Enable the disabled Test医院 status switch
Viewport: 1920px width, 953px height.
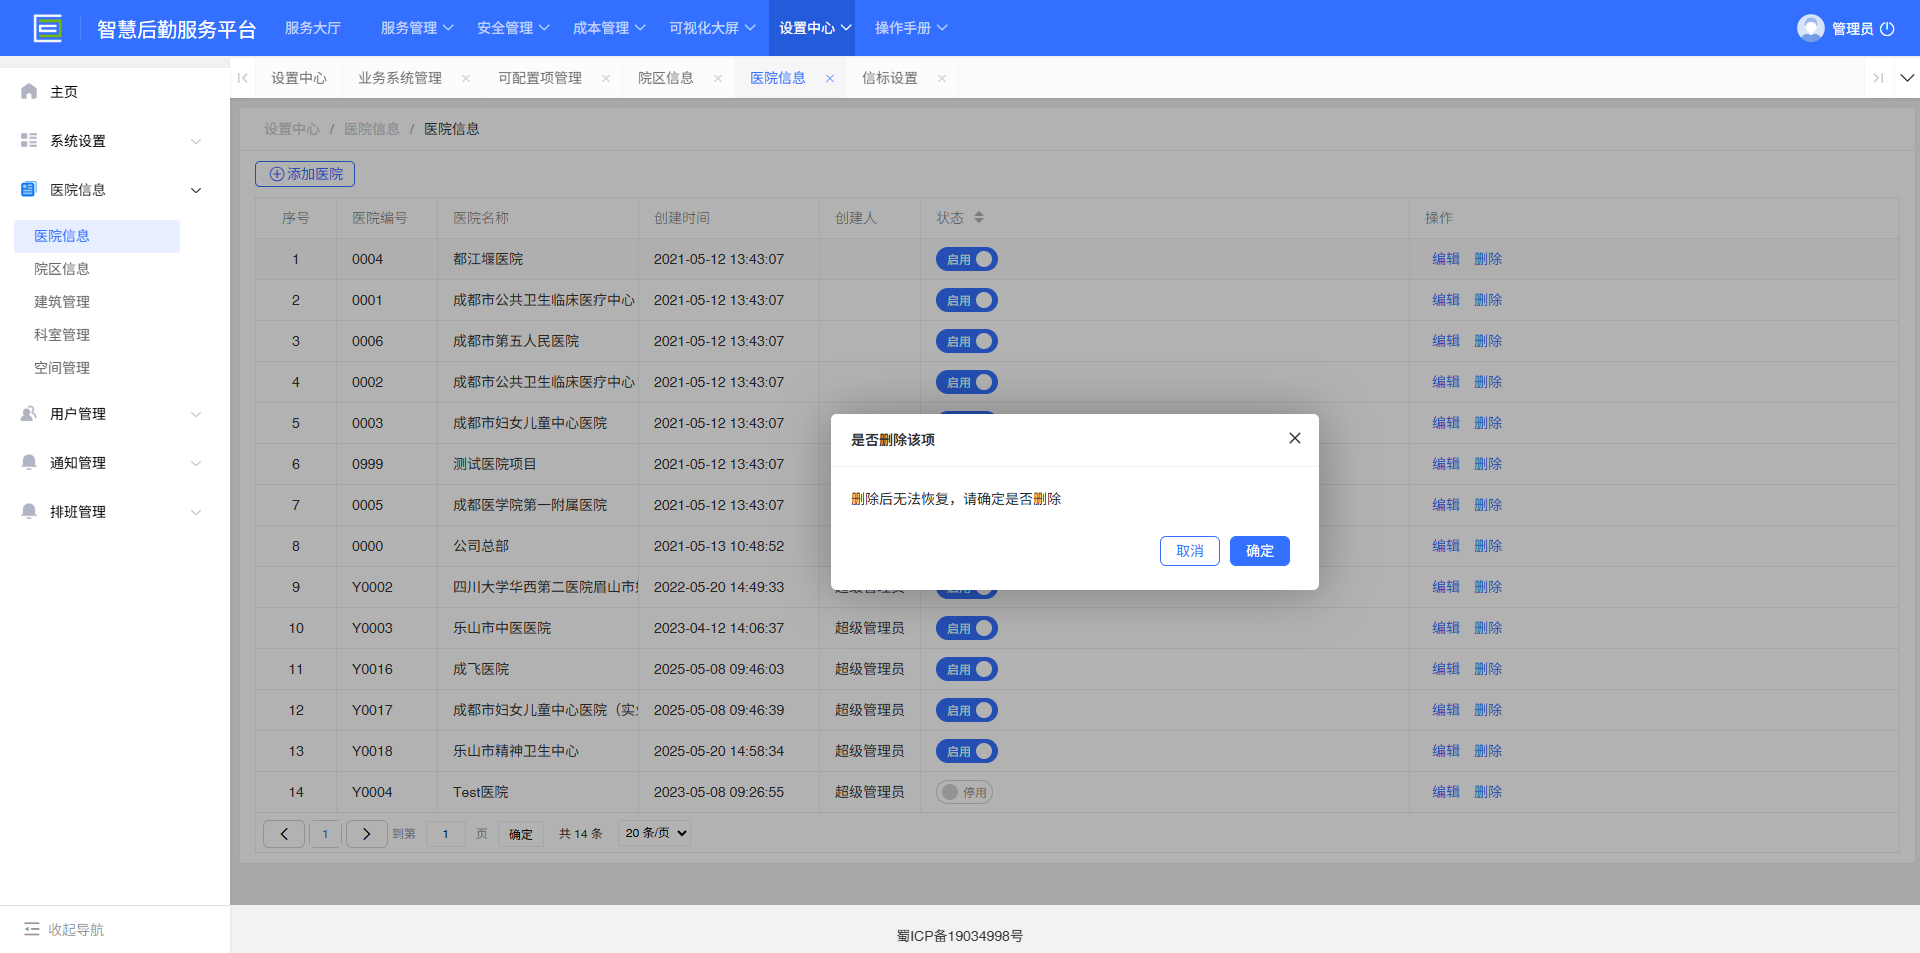pos(964,792)
